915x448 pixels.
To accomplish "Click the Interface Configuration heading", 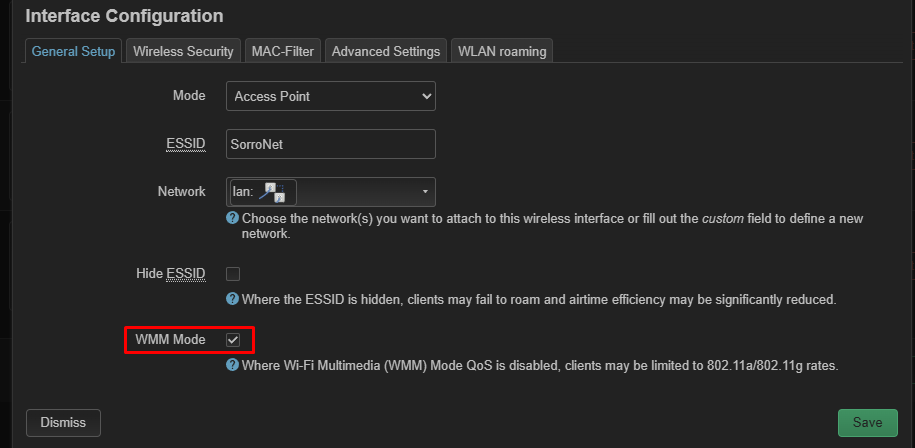I will coord(124,16).
